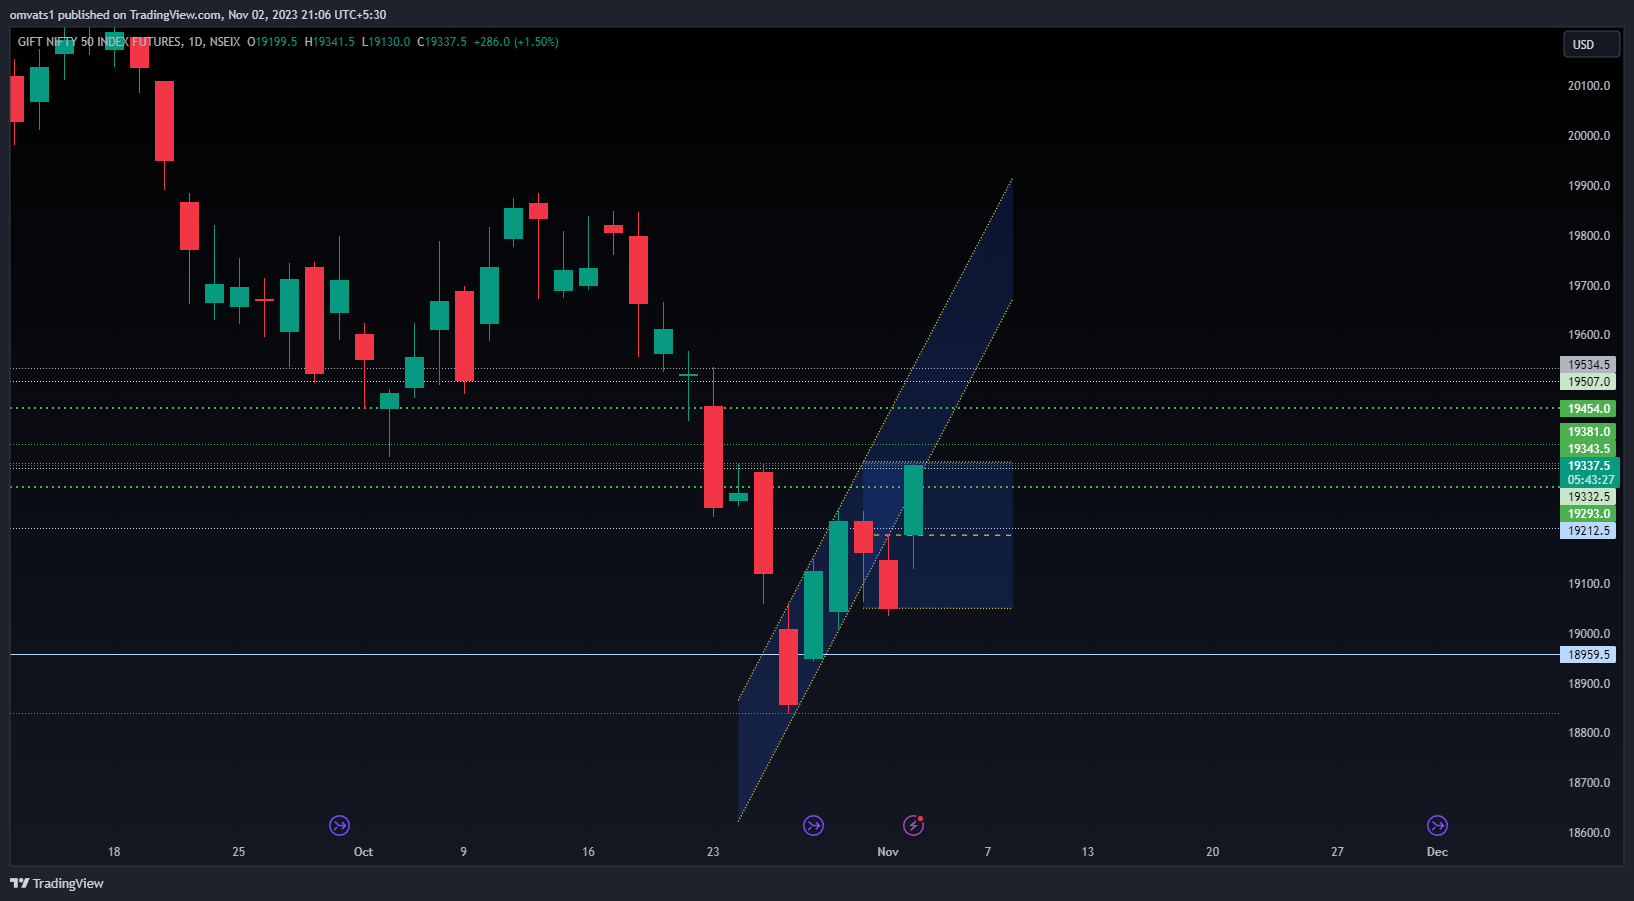Click the published by omvats1 header text

coord(198,15)
